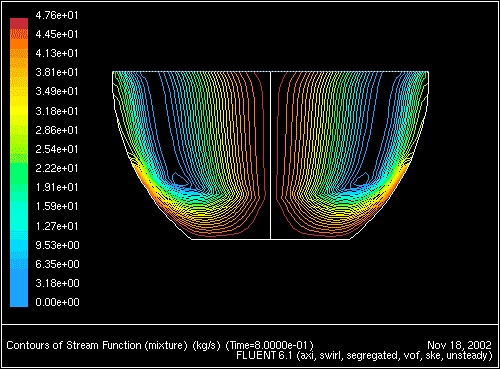This screenshot has width=500, height=369.
Task: Click the blue bottom of the color scale
Action: click(19, 288)
